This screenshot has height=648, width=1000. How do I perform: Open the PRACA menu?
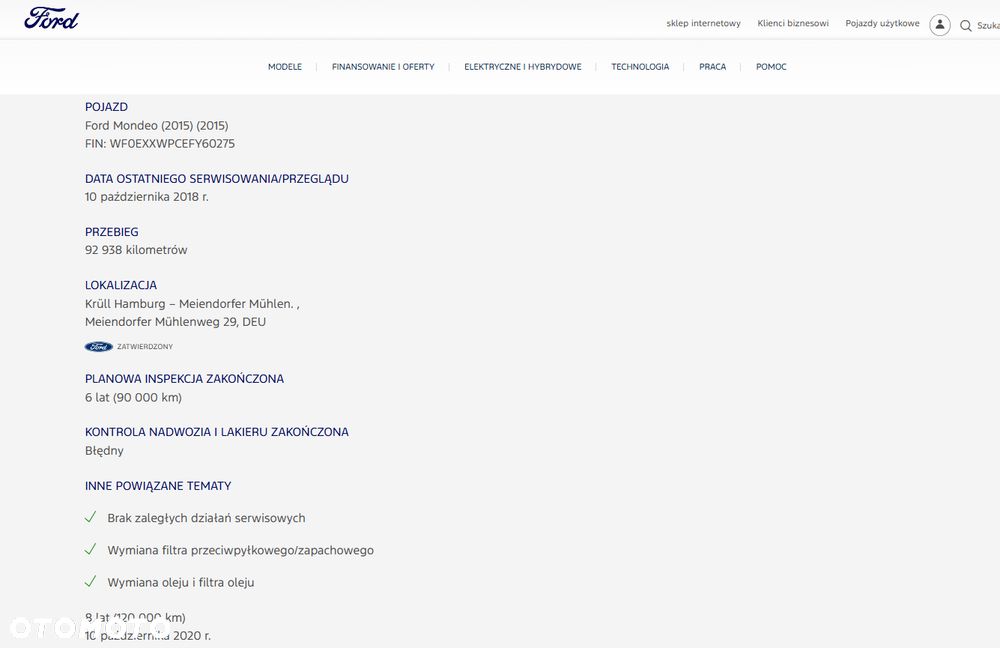712,66
